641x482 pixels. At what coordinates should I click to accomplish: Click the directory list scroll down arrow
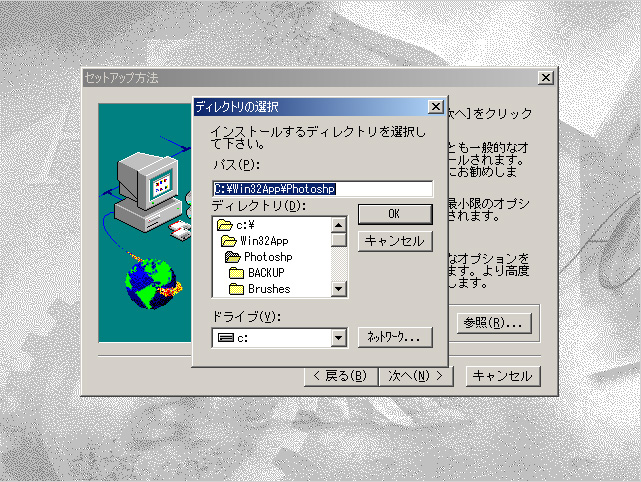pyautogui.click(x=338, y=289)
